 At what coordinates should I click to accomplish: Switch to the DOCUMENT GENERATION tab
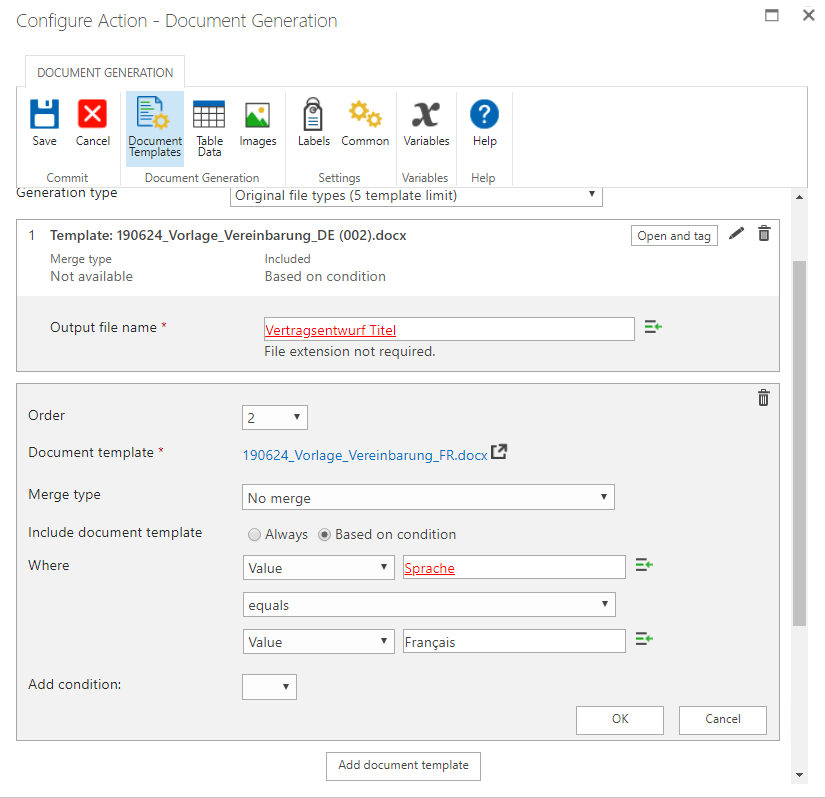tap(104, 71)
